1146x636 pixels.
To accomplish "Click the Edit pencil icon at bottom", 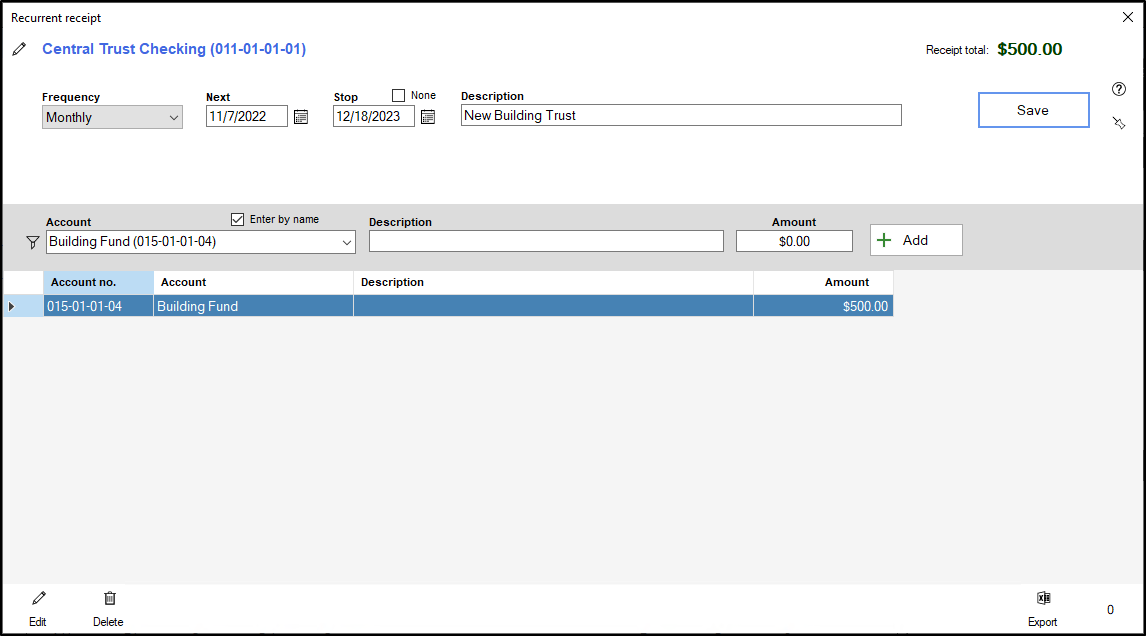I will (38, 599).
